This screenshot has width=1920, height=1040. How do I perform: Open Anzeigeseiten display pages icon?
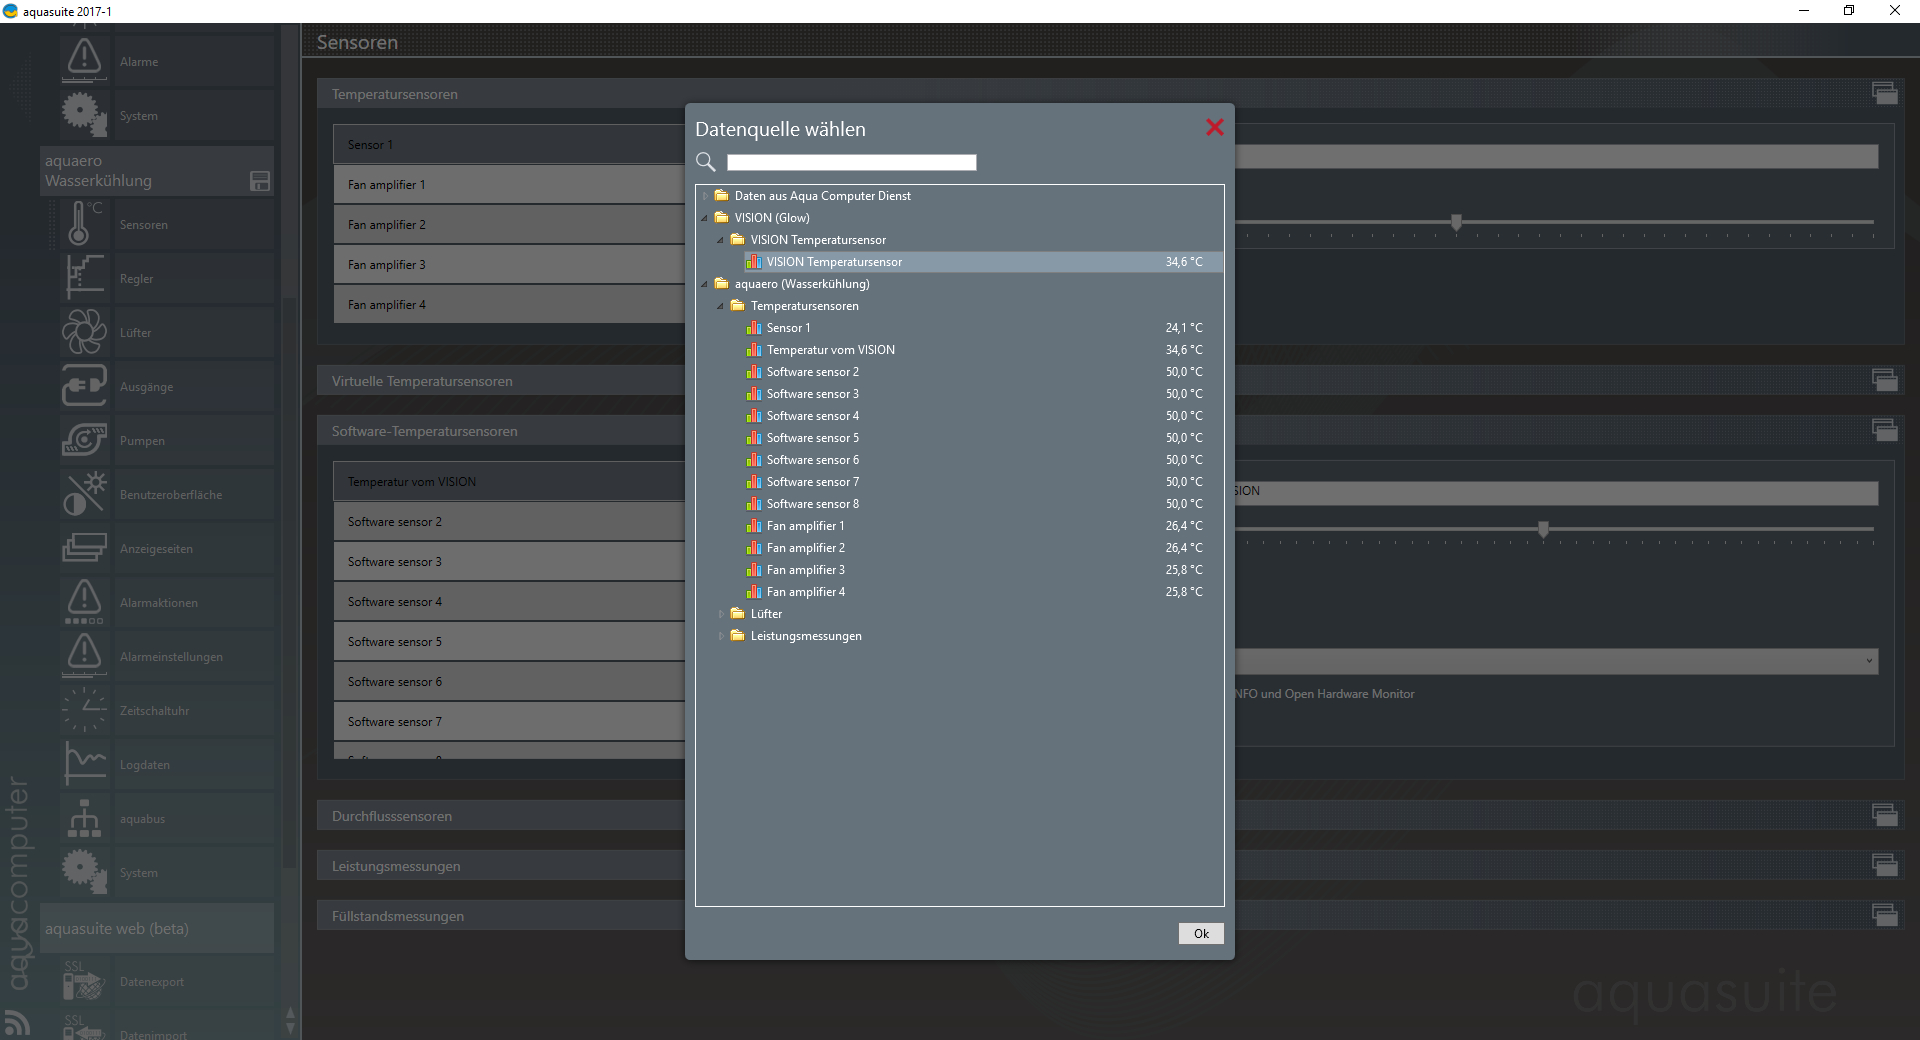click(x=84, y=548)
